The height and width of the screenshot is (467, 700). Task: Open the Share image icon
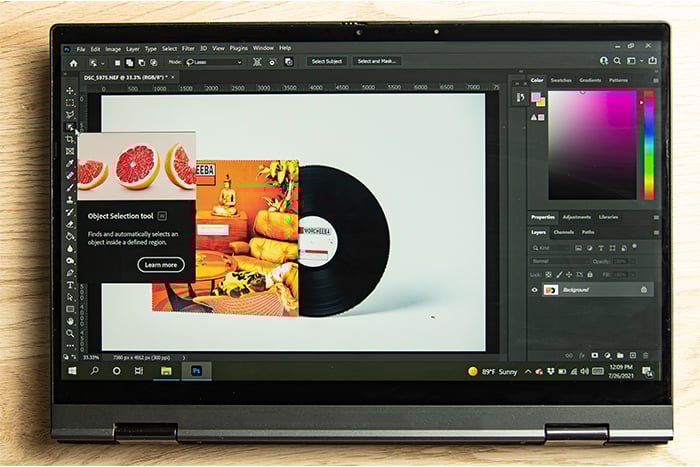tap(652, 60)
